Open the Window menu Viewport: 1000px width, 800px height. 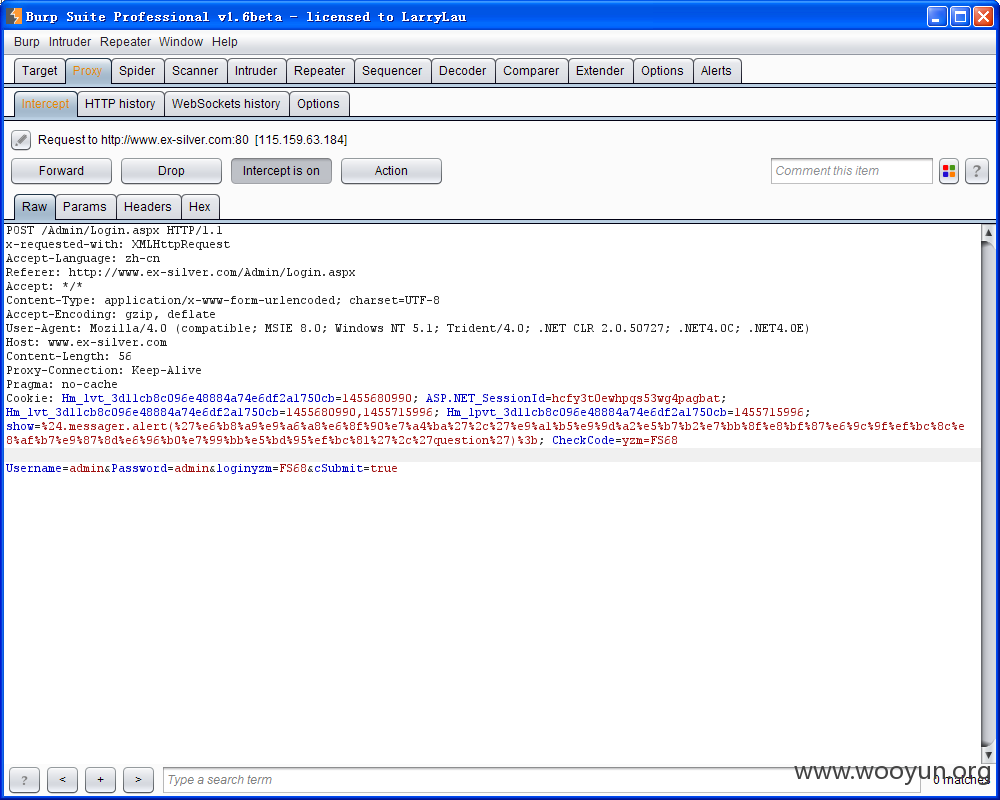[x=181, y=42]
